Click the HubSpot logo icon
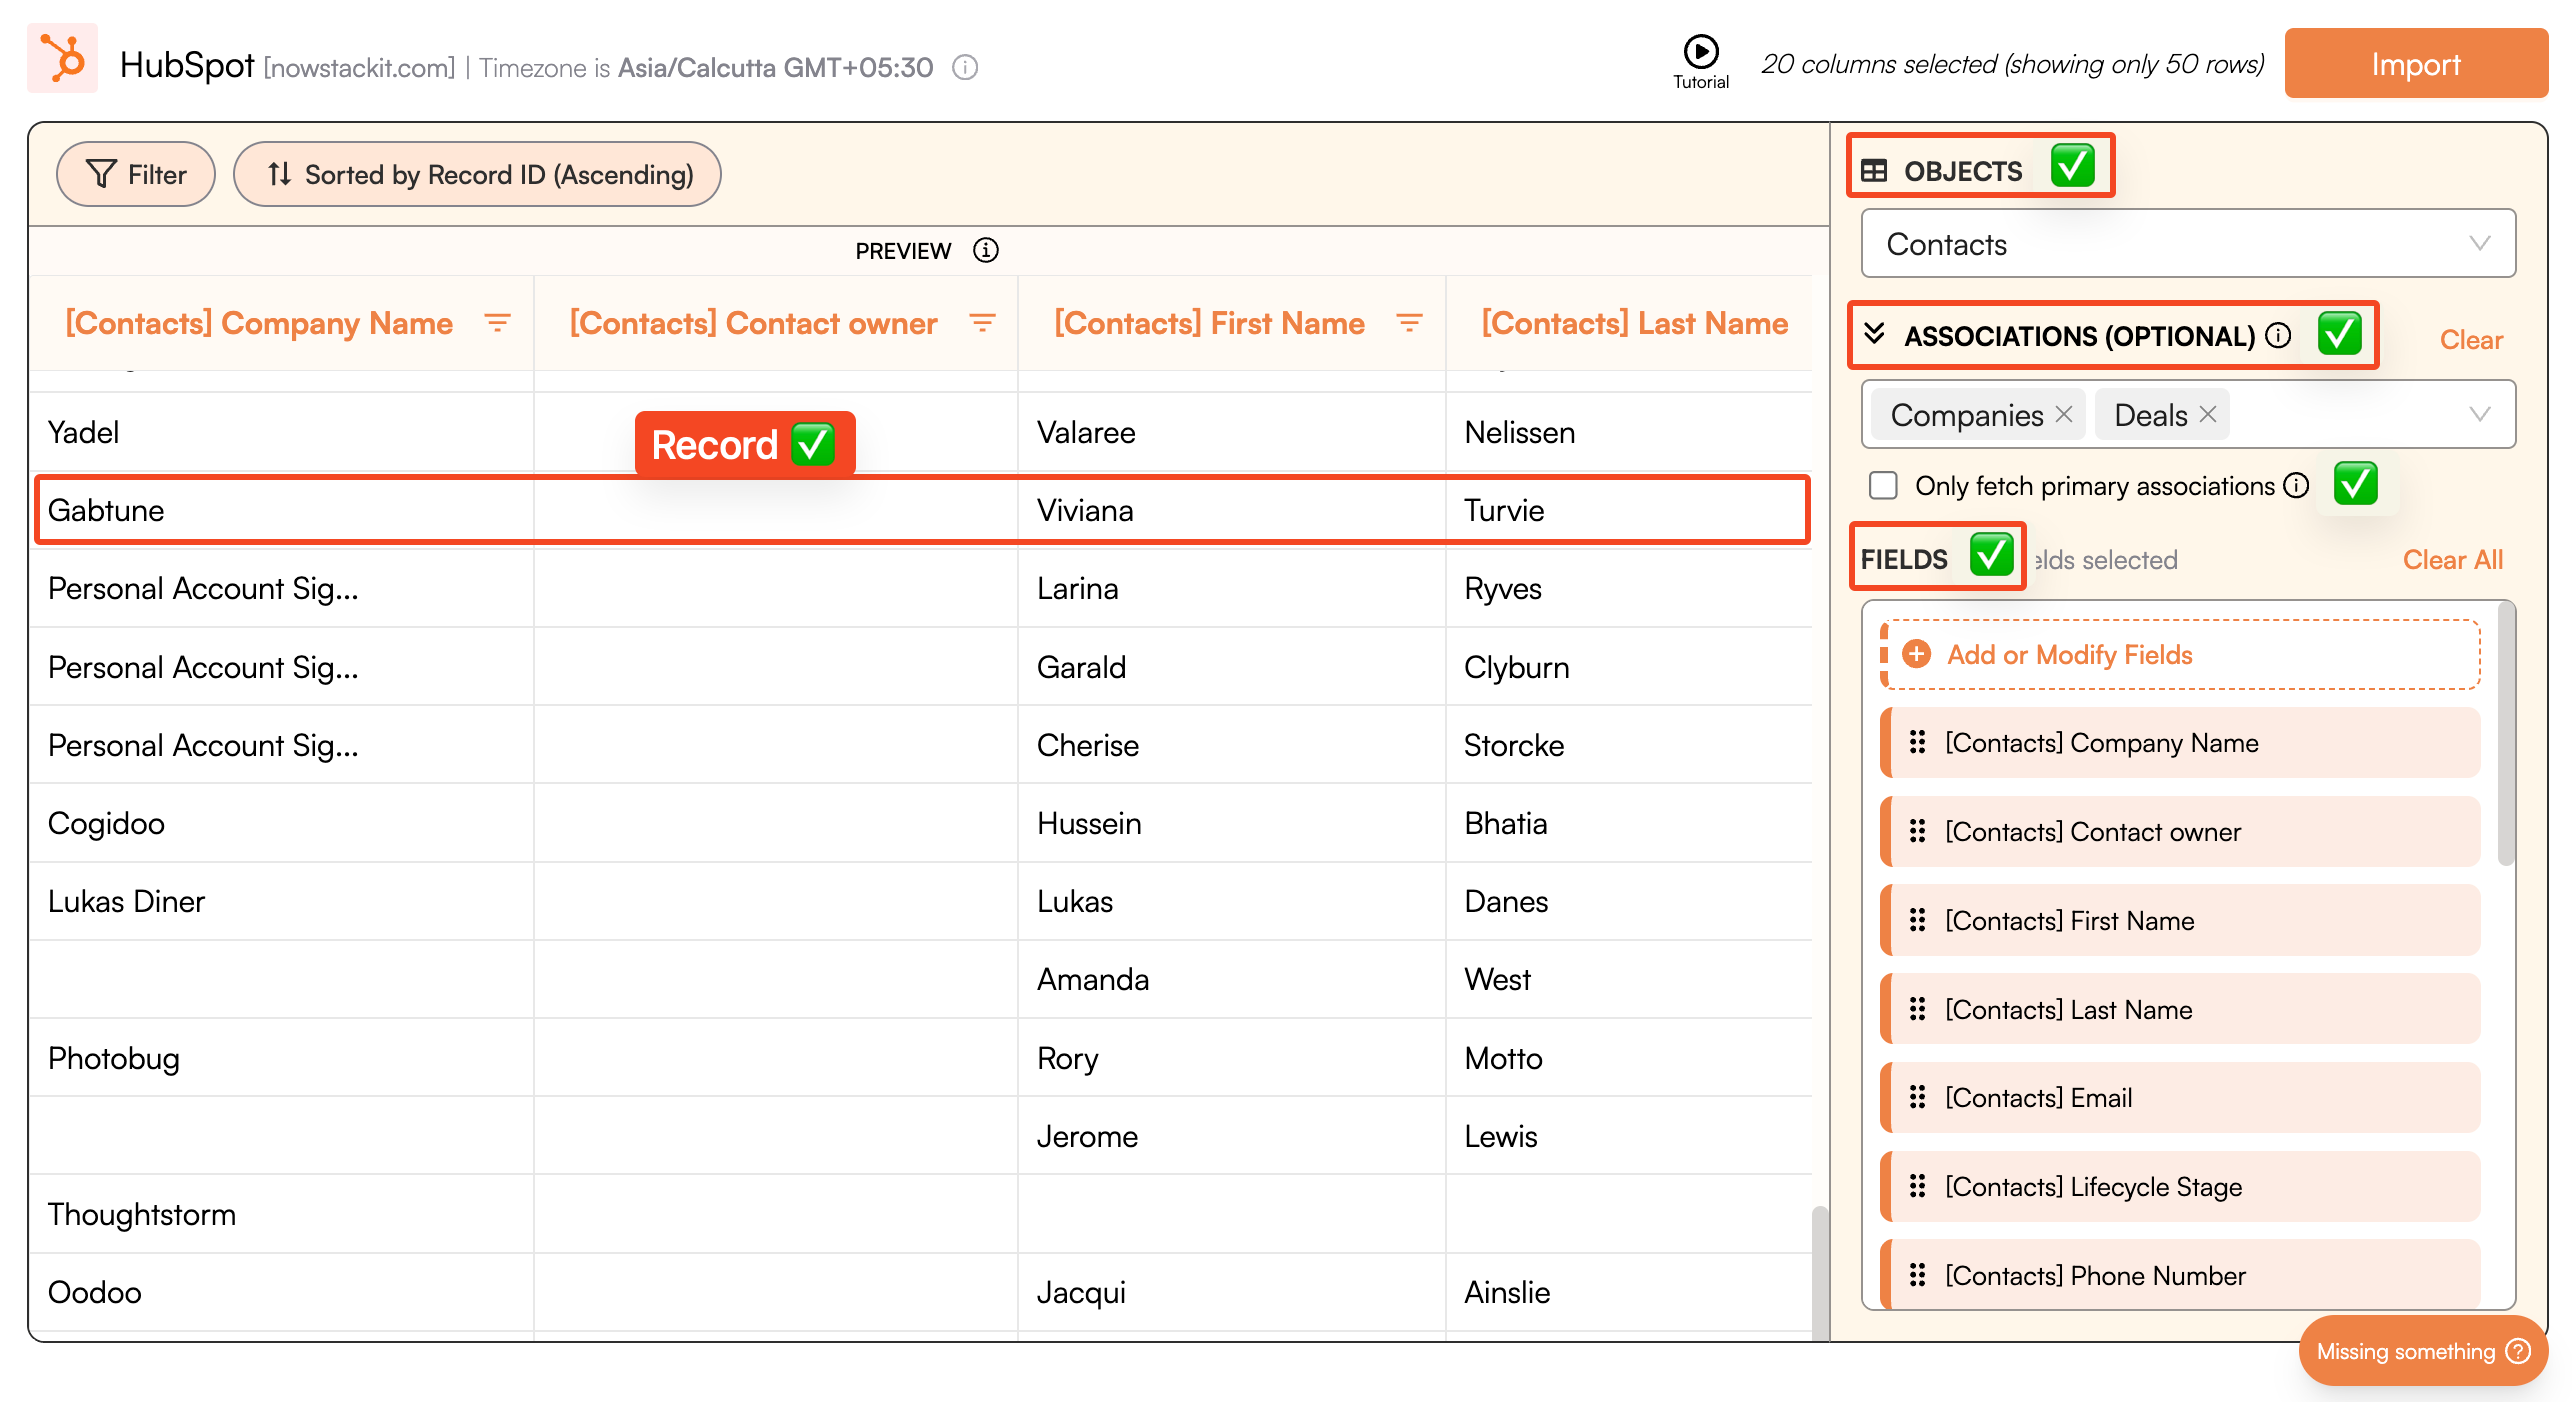Image resolution: width=2572 pixels, height=1402 pixels. [x=63, y=59]
